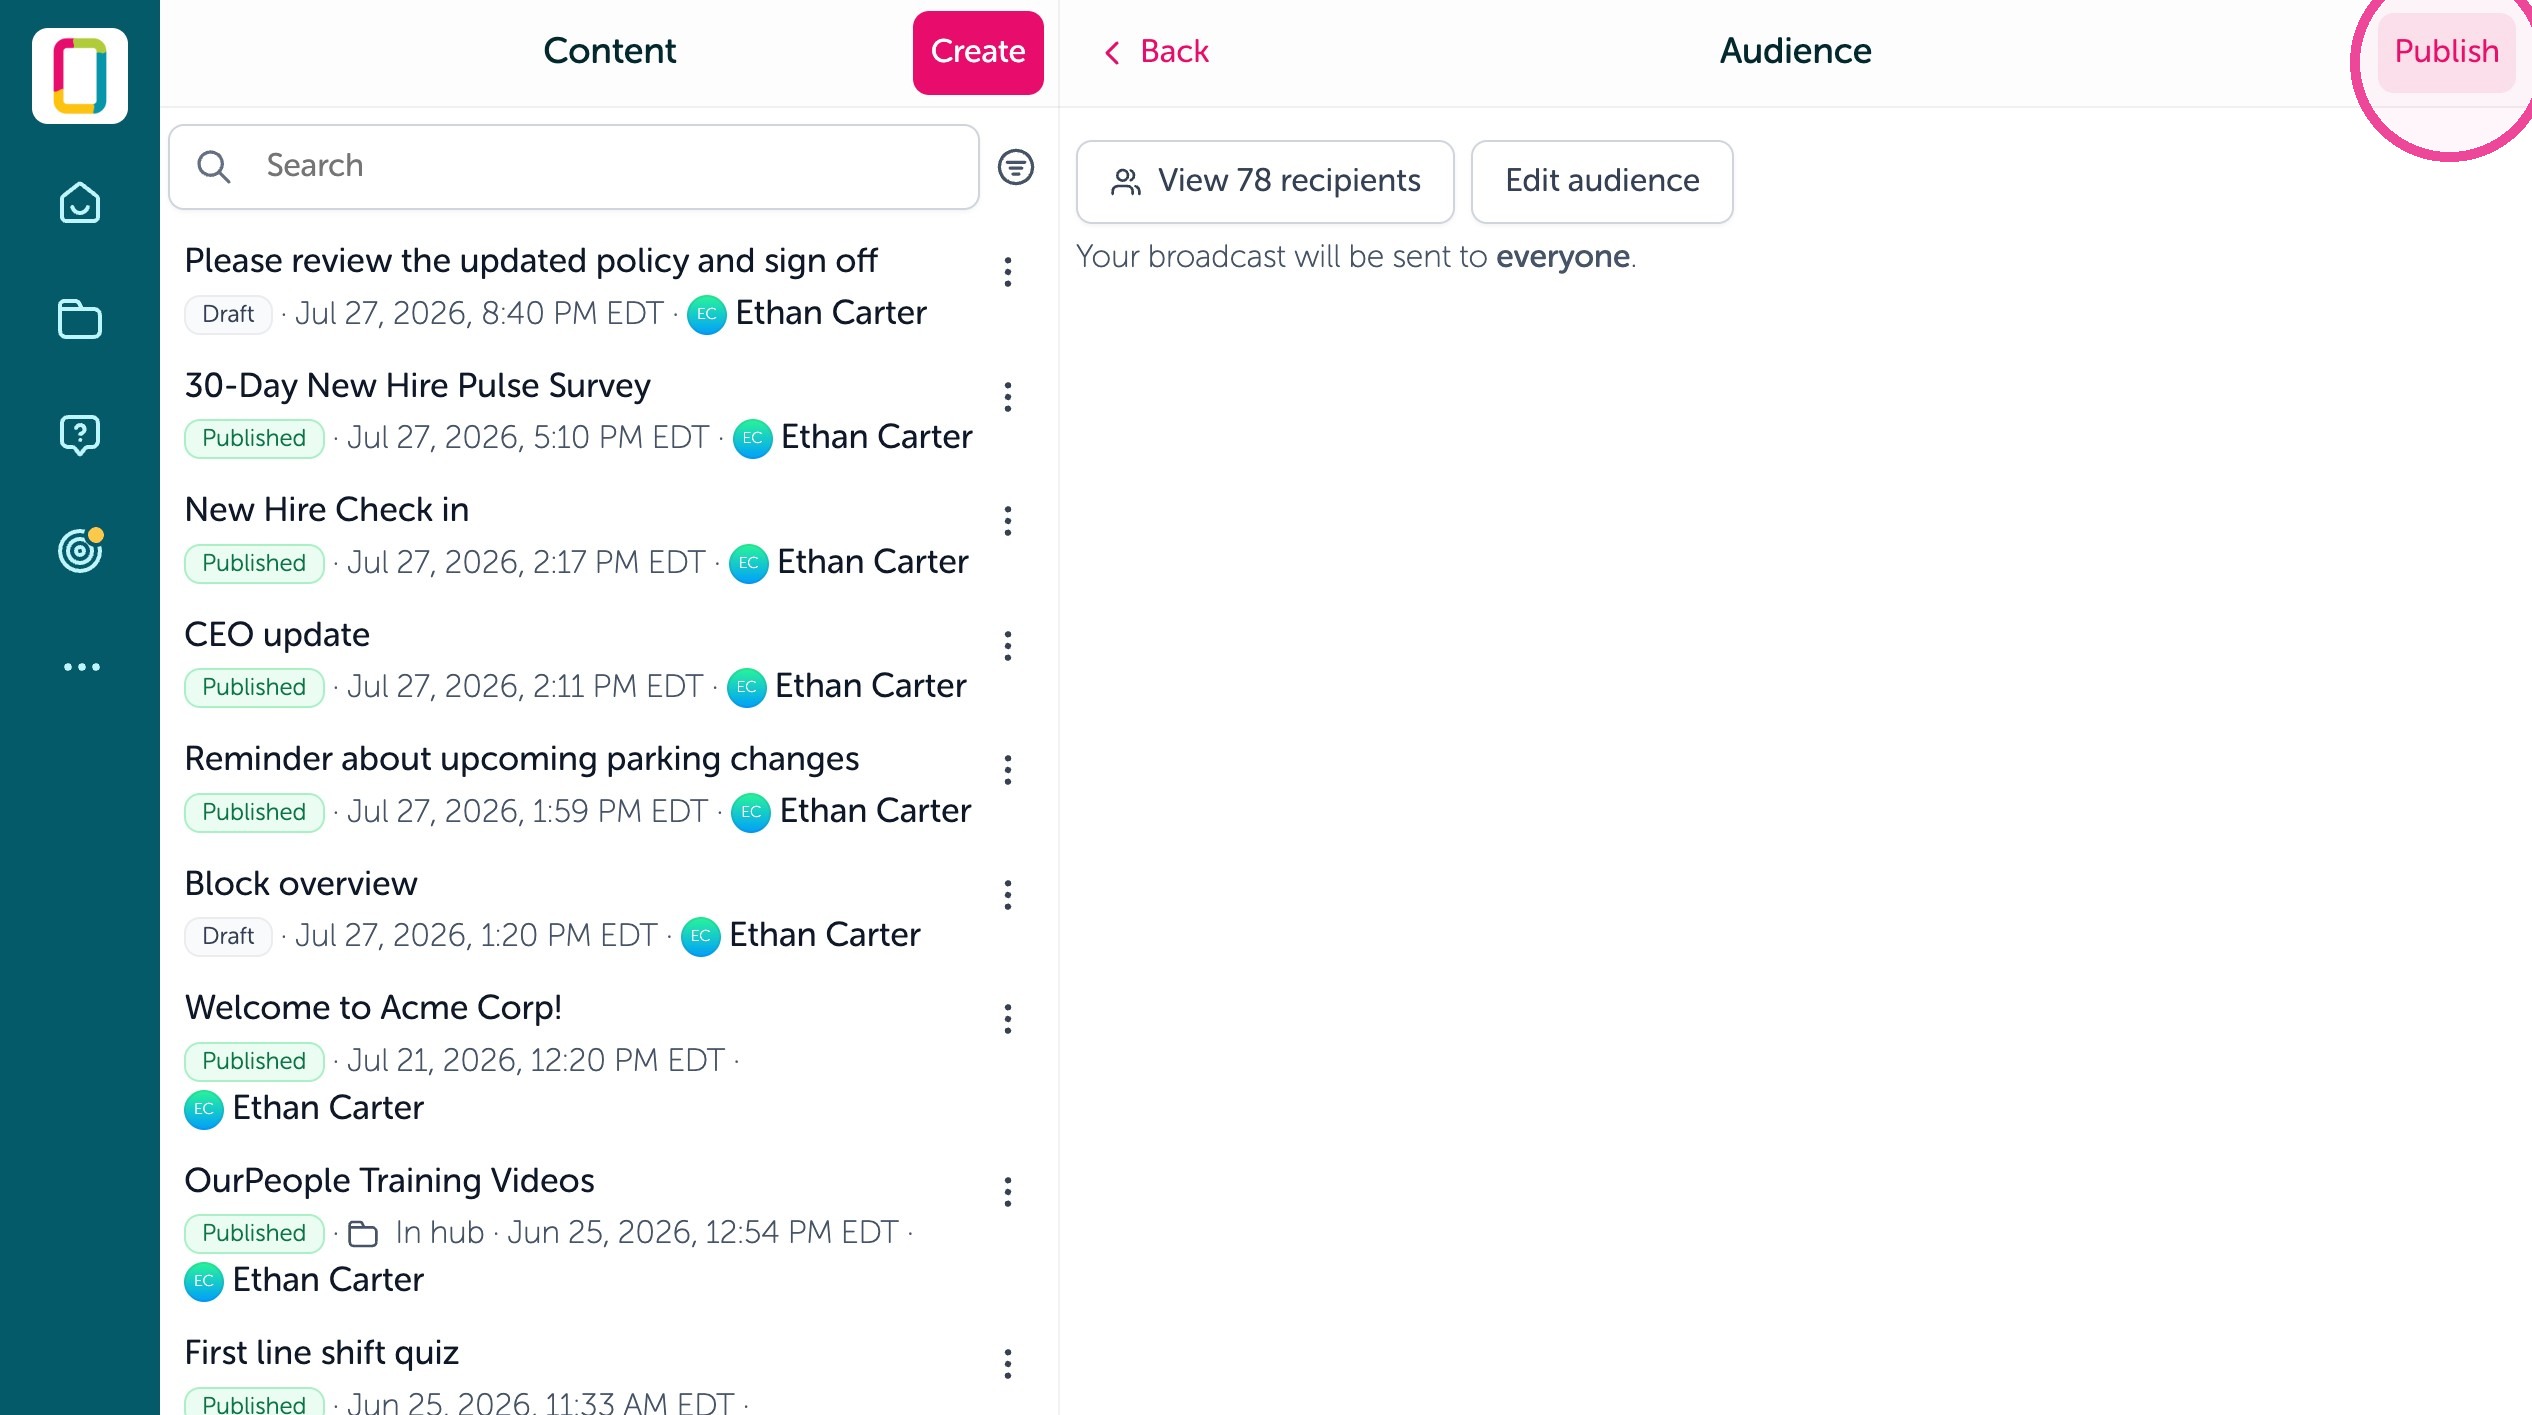Select the Welcome to Acme Corp! item
Image resolution: width=2532 pixels, height=1415 pixels.
point(580,1058)
